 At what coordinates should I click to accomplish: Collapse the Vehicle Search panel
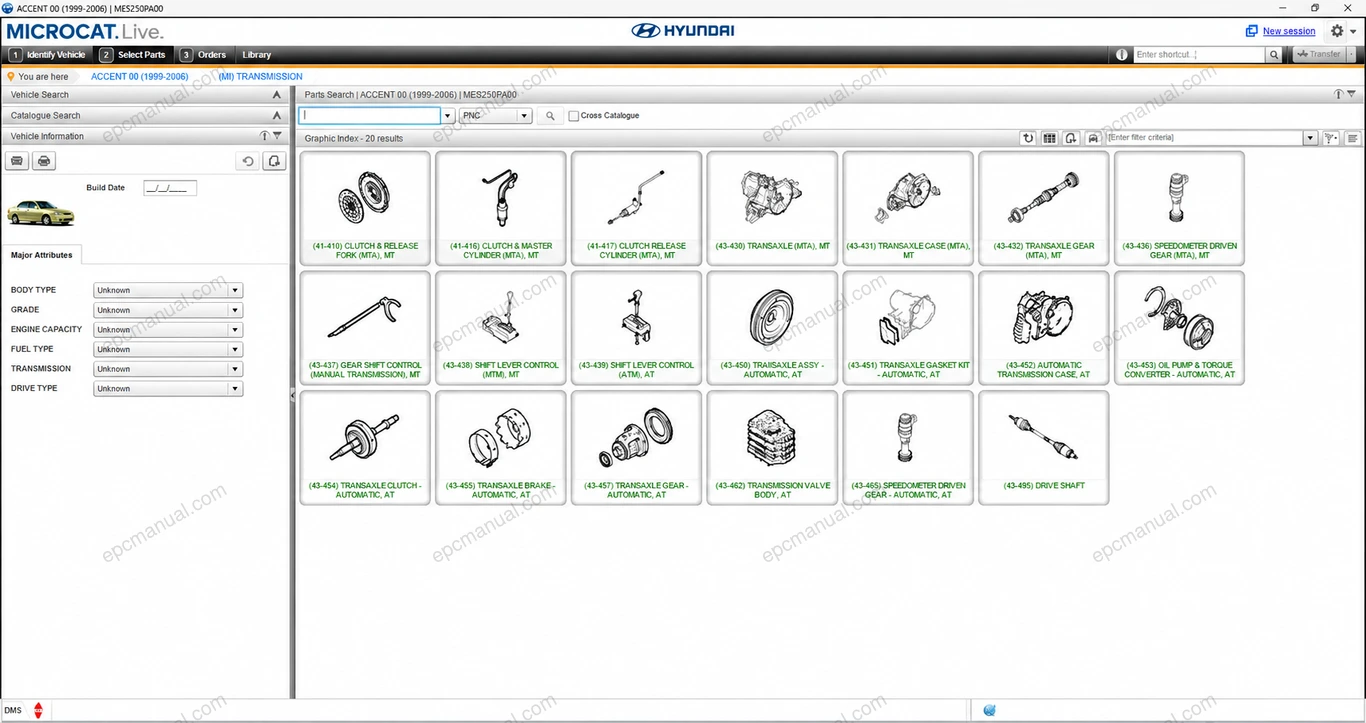coord(277,95)
